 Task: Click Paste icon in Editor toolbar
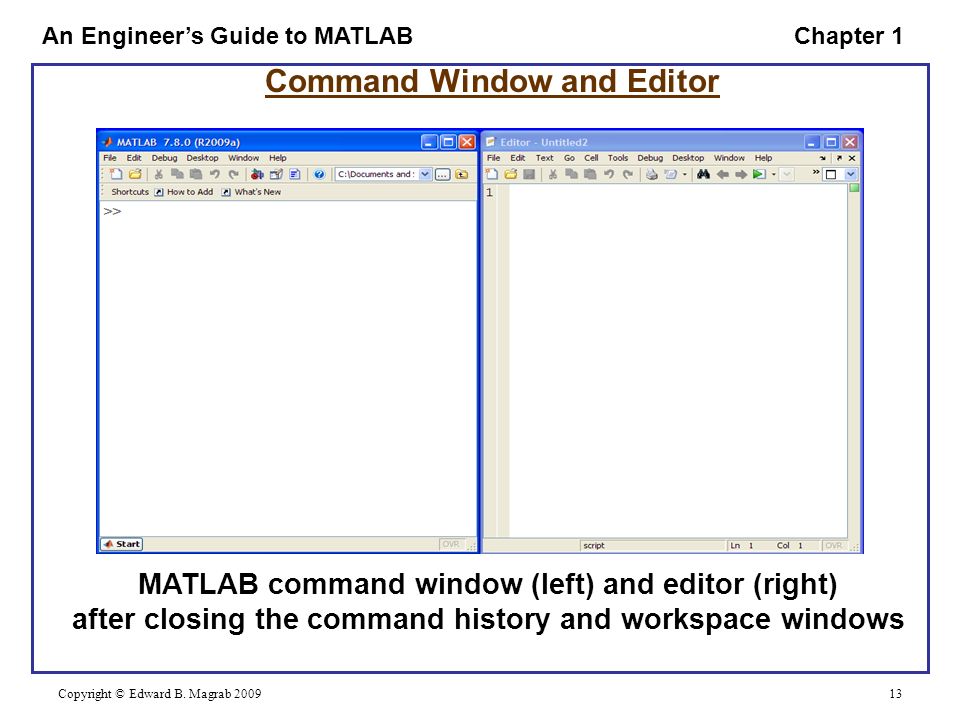click(590, 174)
